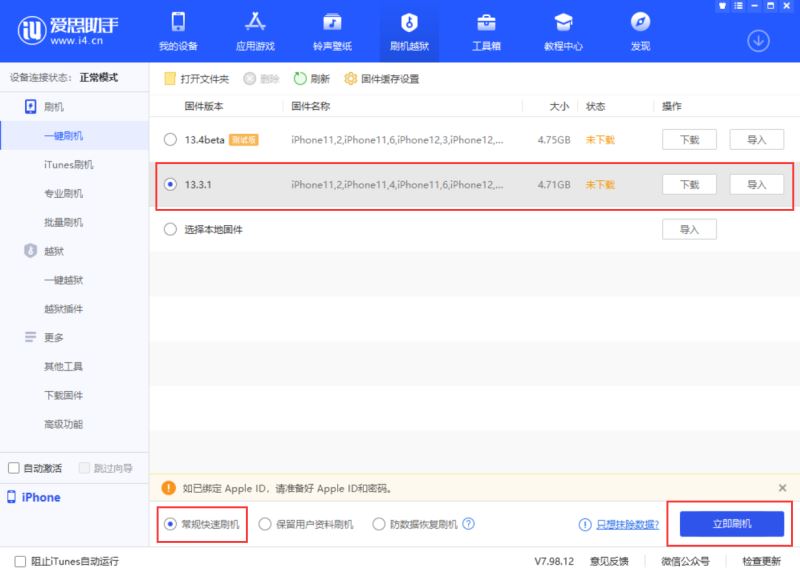Image resolution: width=800 pixels, height=573 pixels.
Task: Click the V7.98.12 version text
Action: (554, 561)
